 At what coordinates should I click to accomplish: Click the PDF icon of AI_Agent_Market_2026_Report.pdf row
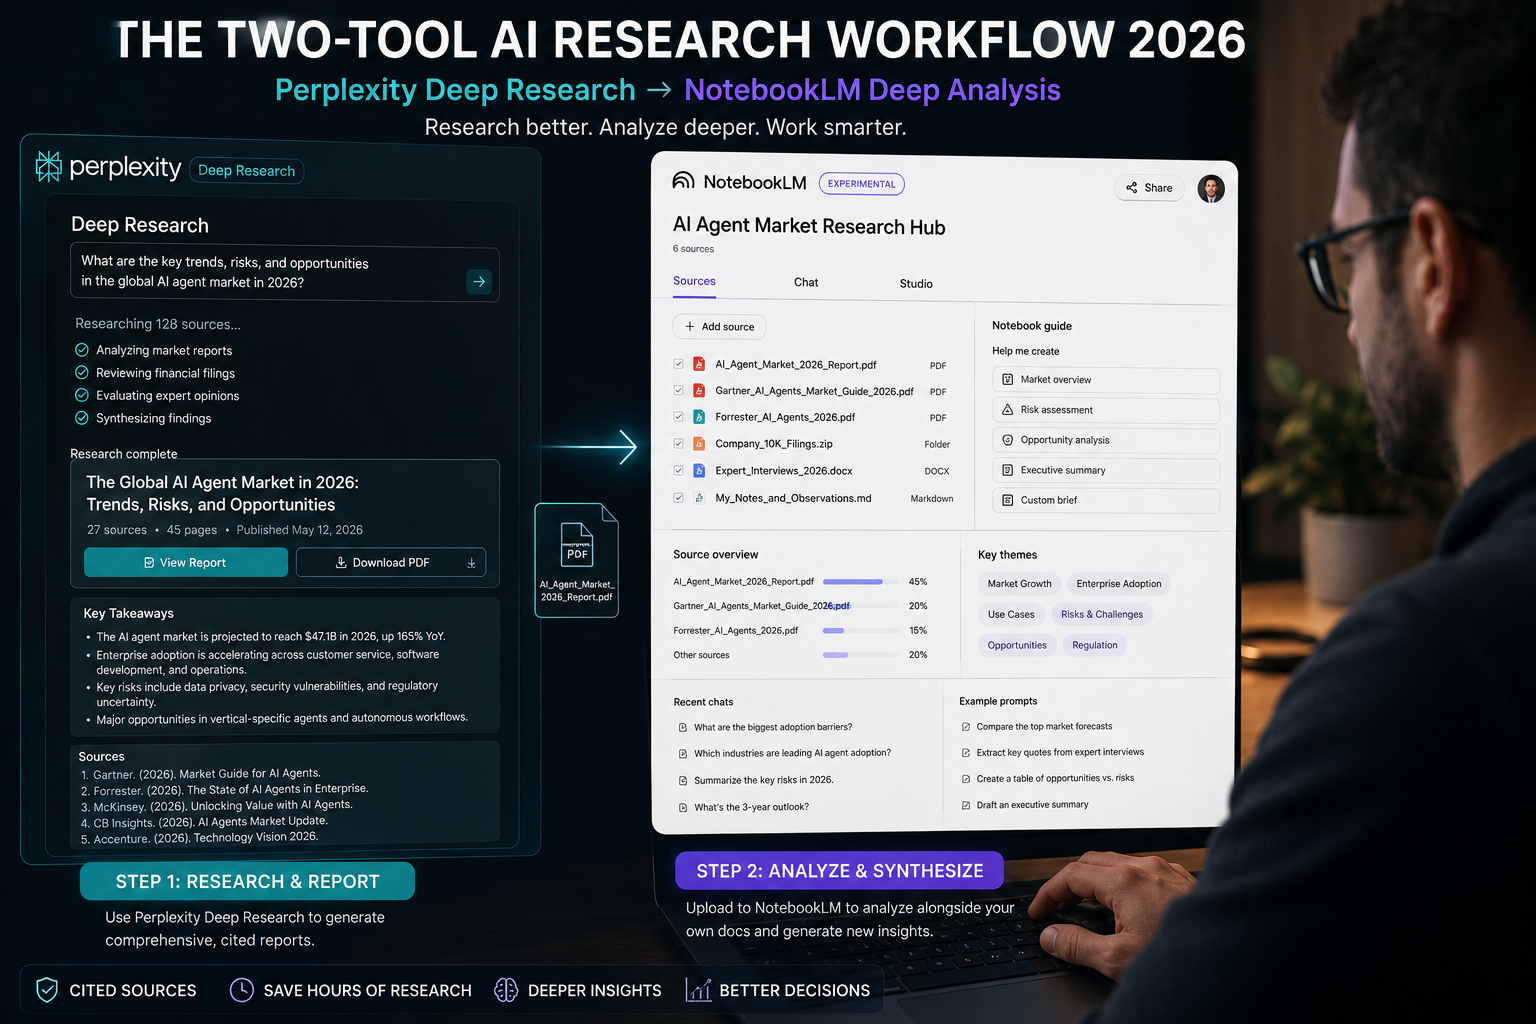pos(699,364)
